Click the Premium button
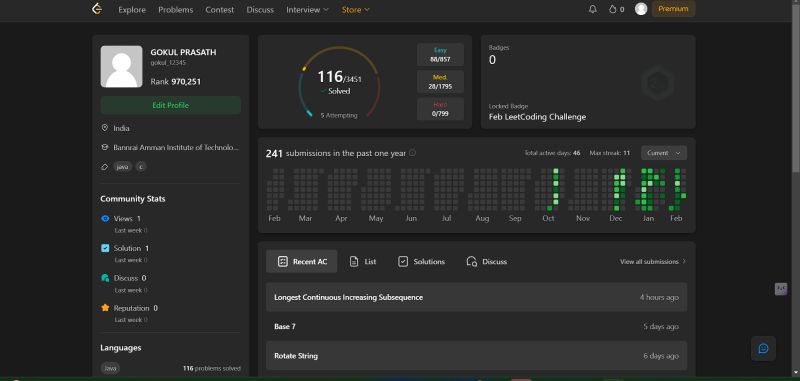 click(x=673, y=9)
